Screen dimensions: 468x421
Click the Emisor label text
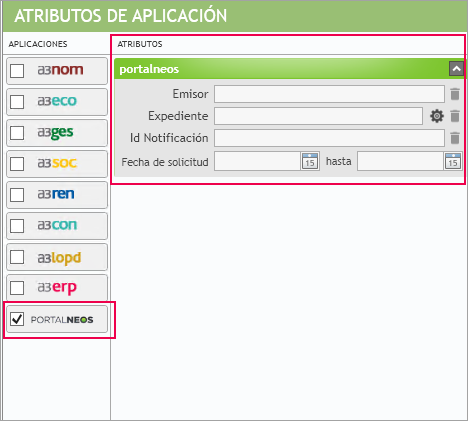tap(191, 94)
